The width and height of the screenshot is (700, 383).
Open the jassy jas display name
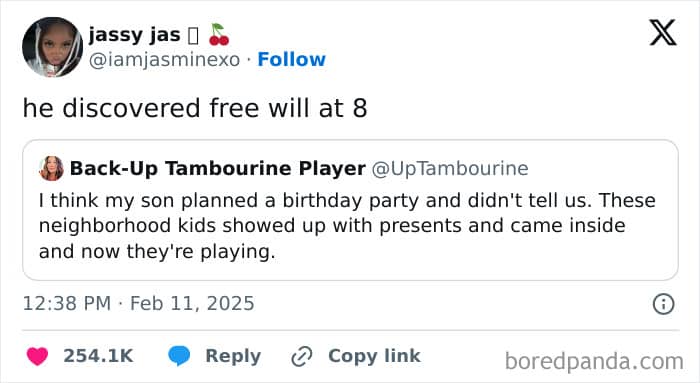pos(134,35)
